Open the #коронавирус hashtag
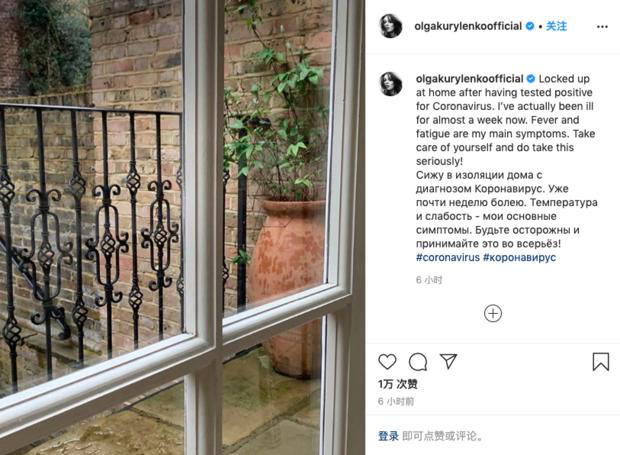The width and height of the screenshot is (620, 455). 520,257
